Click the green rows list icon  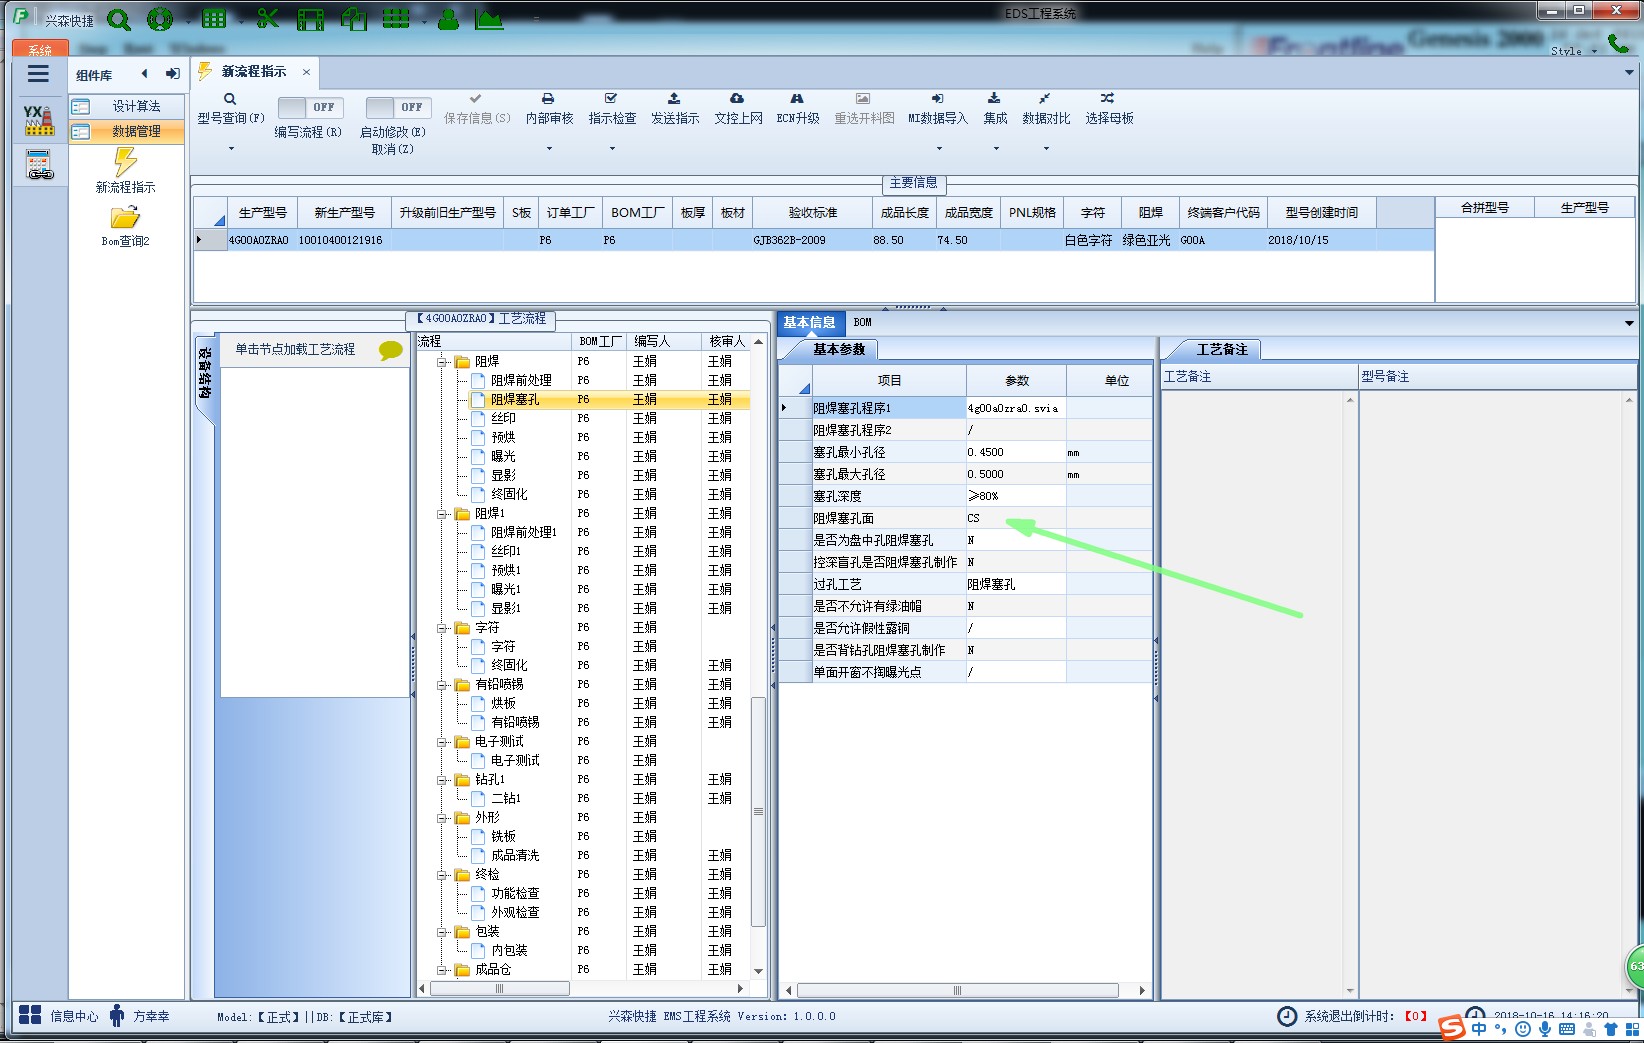396,19
